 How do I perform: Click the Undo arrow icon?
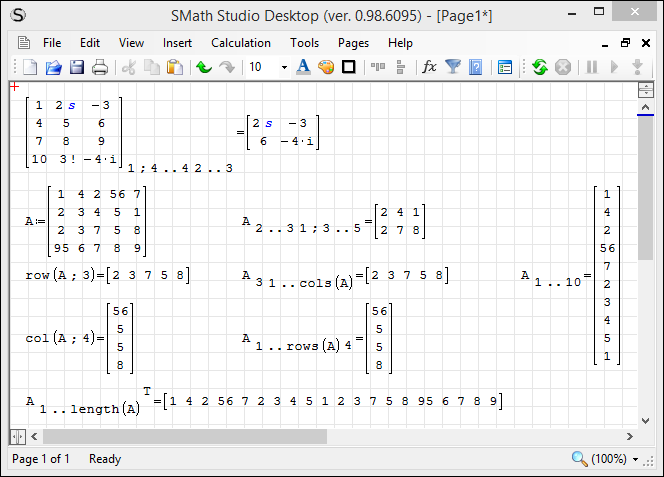tap(204, 67)
